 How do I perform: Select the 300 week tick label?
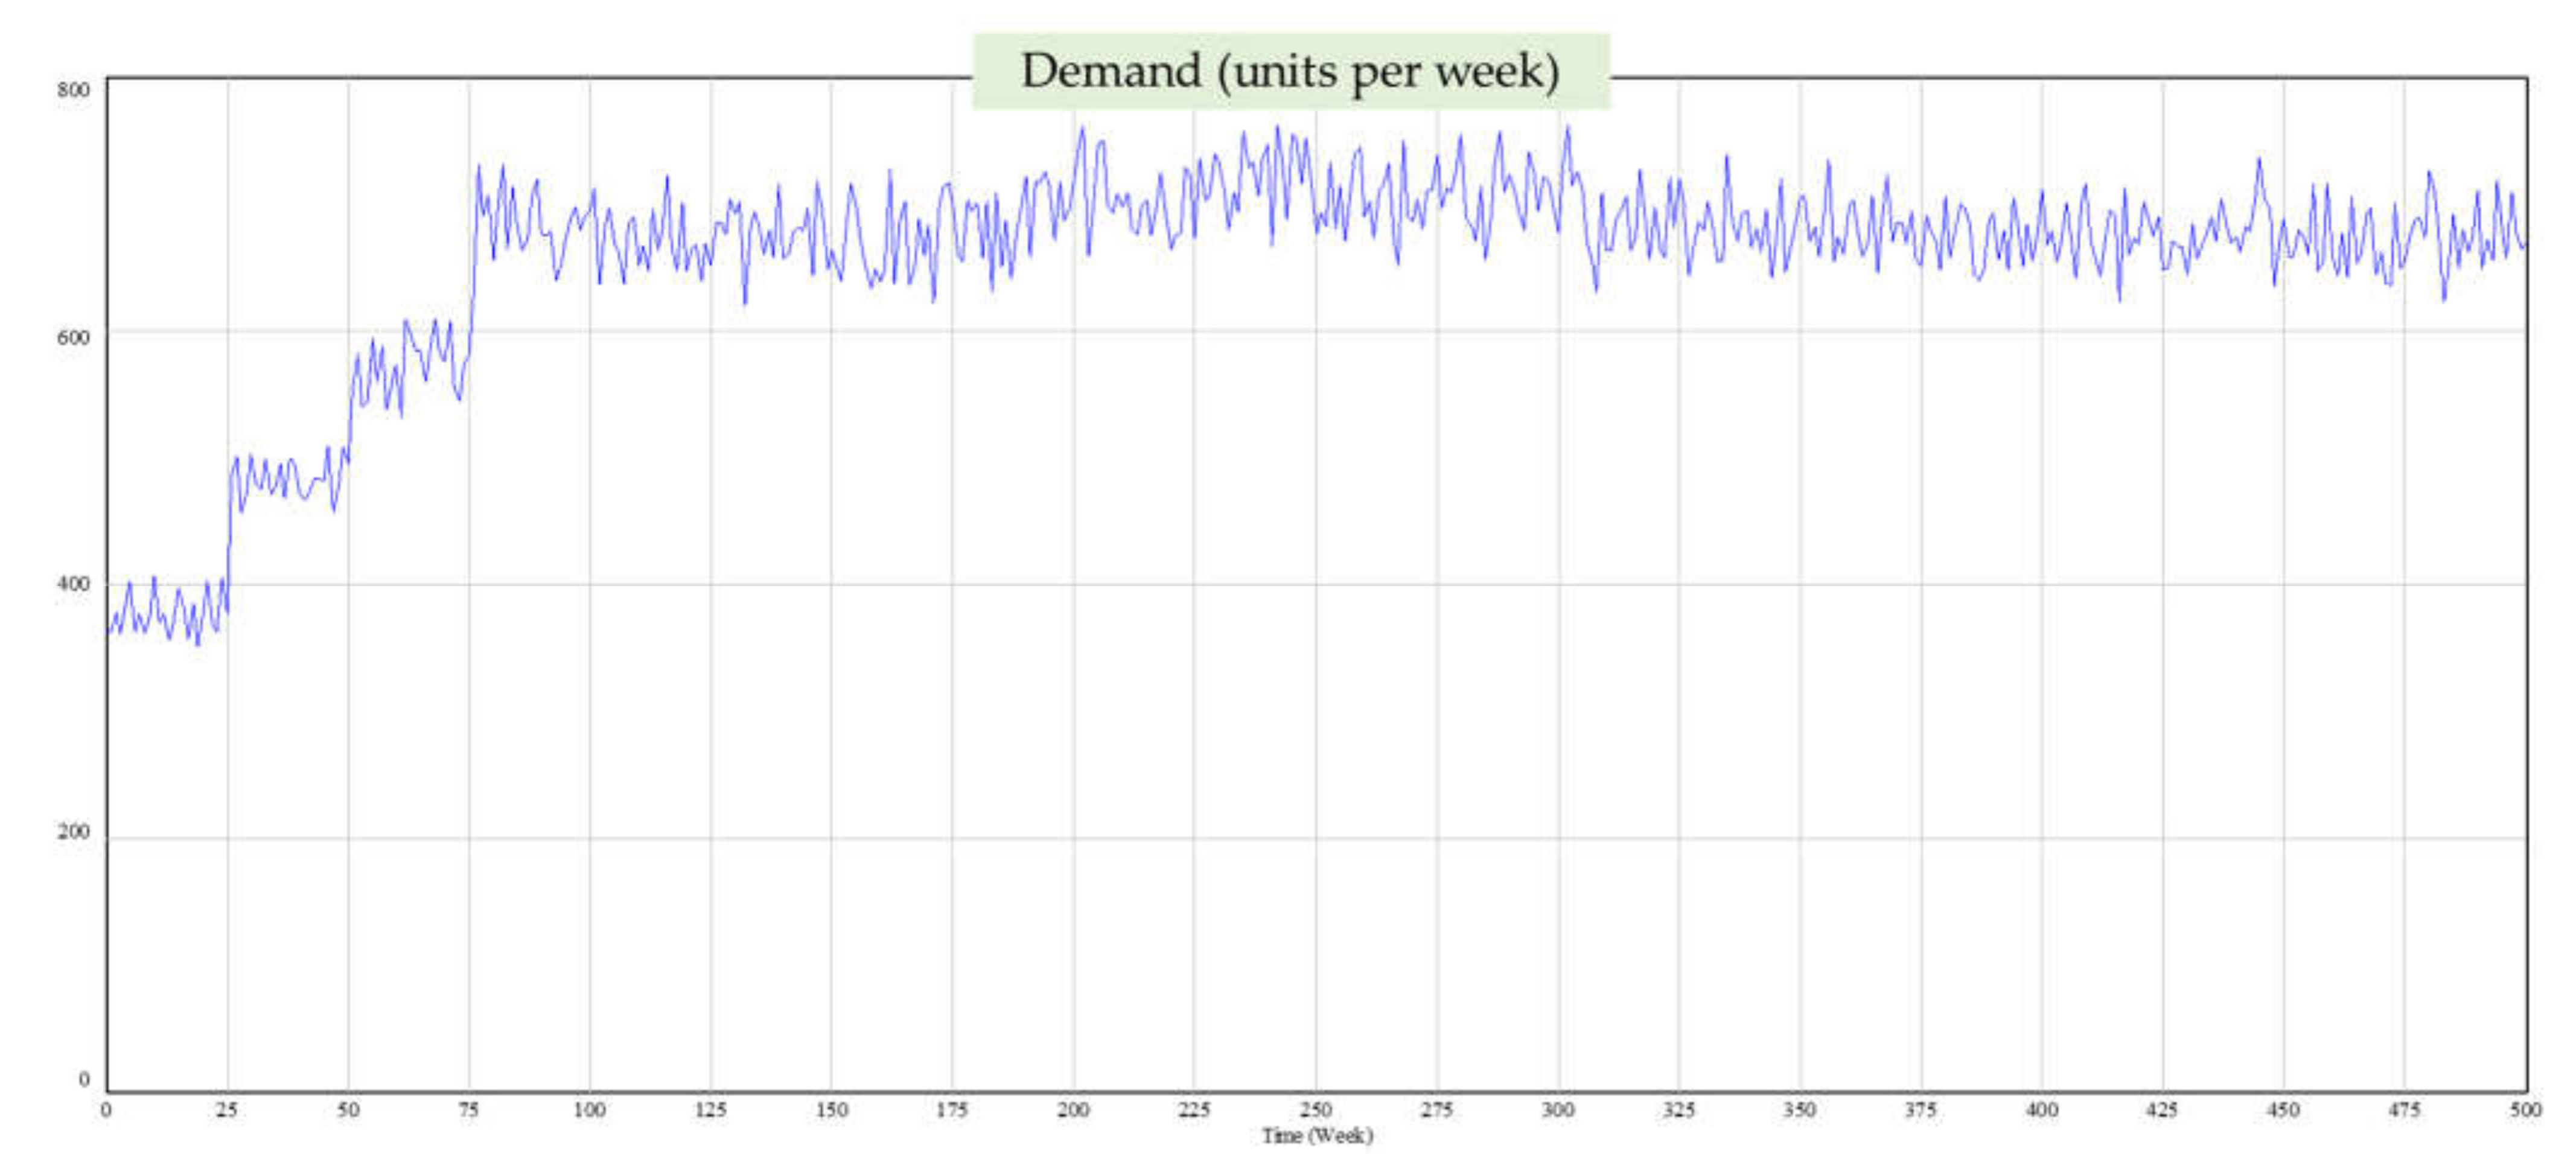pyautogui.click(x=1557, y=1109)
